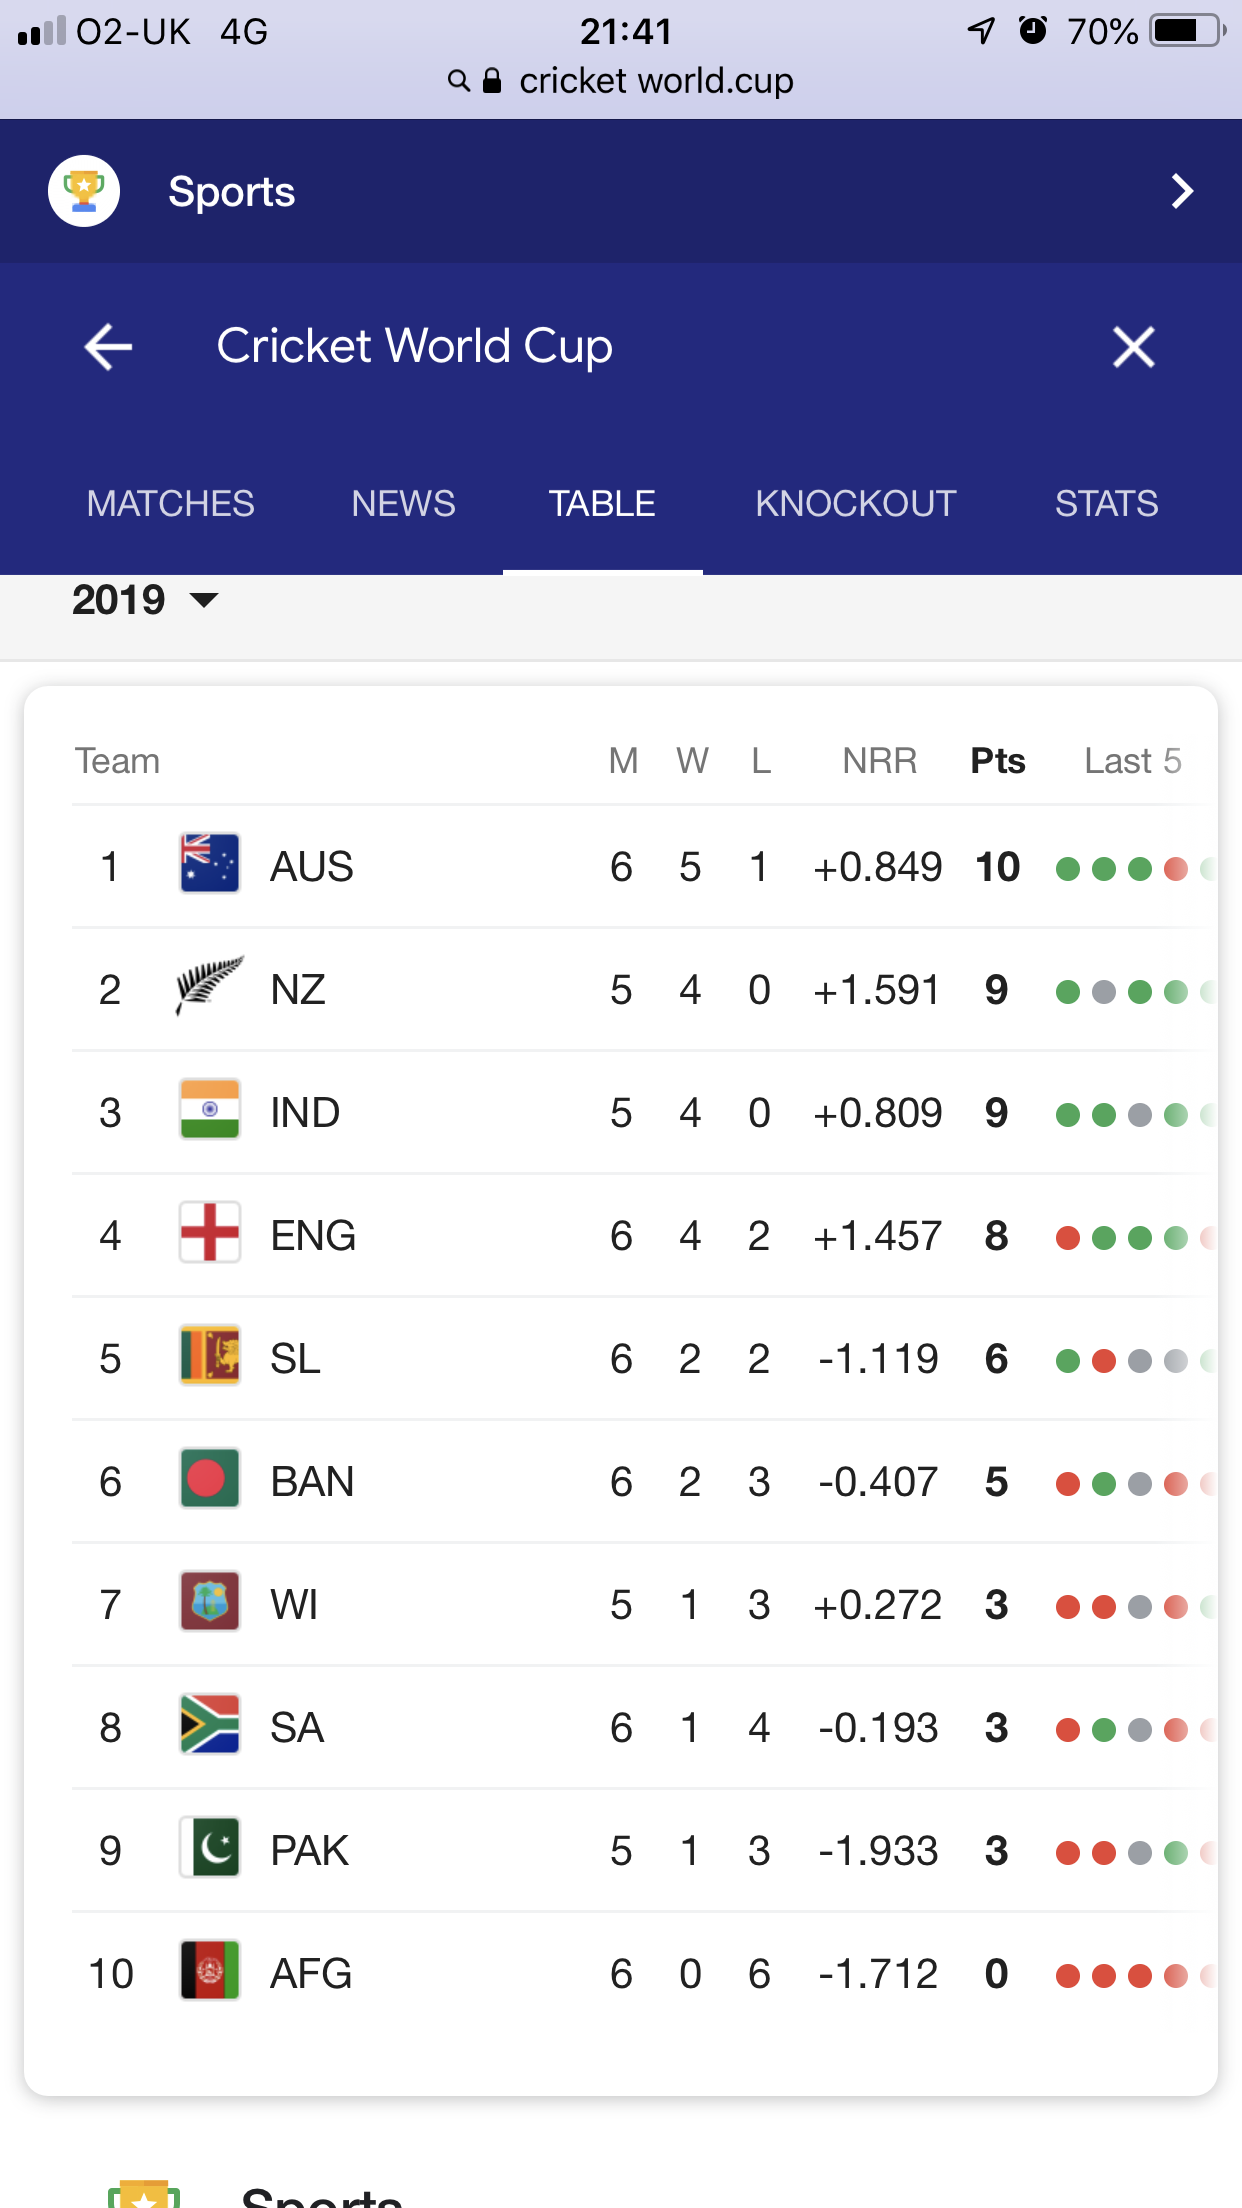Close the Cricket World Cup panel
The height and width of the screenshot is (2208, 1242).
pyautogui.click(x=1133, y=347)
